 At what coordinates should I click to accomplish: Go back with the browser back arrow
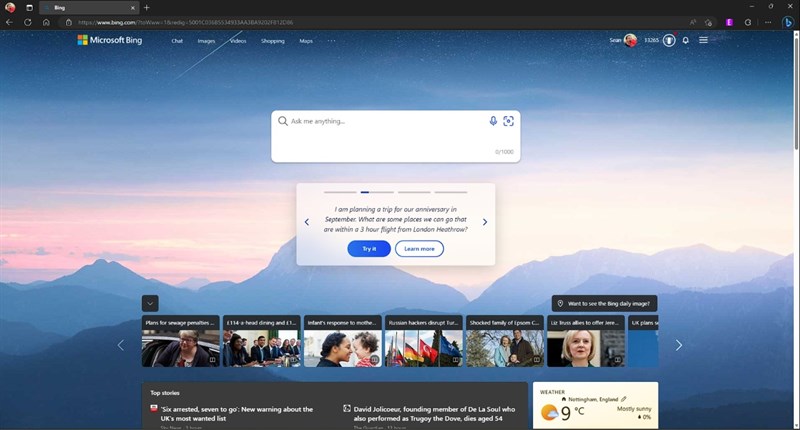coord(9,22)
